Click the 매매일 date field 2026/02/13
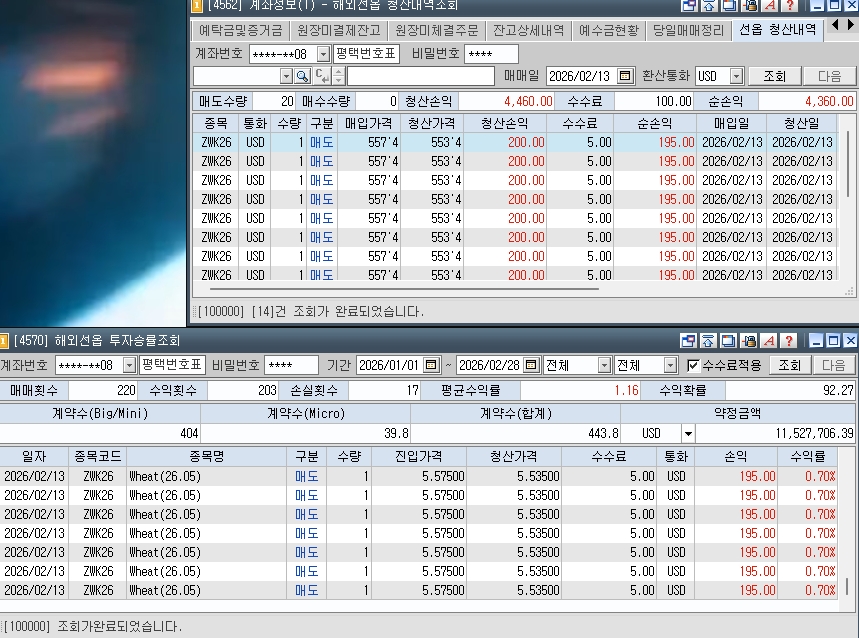Image resolution: width=859 pixels, height=638 pixels. point(581,76)
